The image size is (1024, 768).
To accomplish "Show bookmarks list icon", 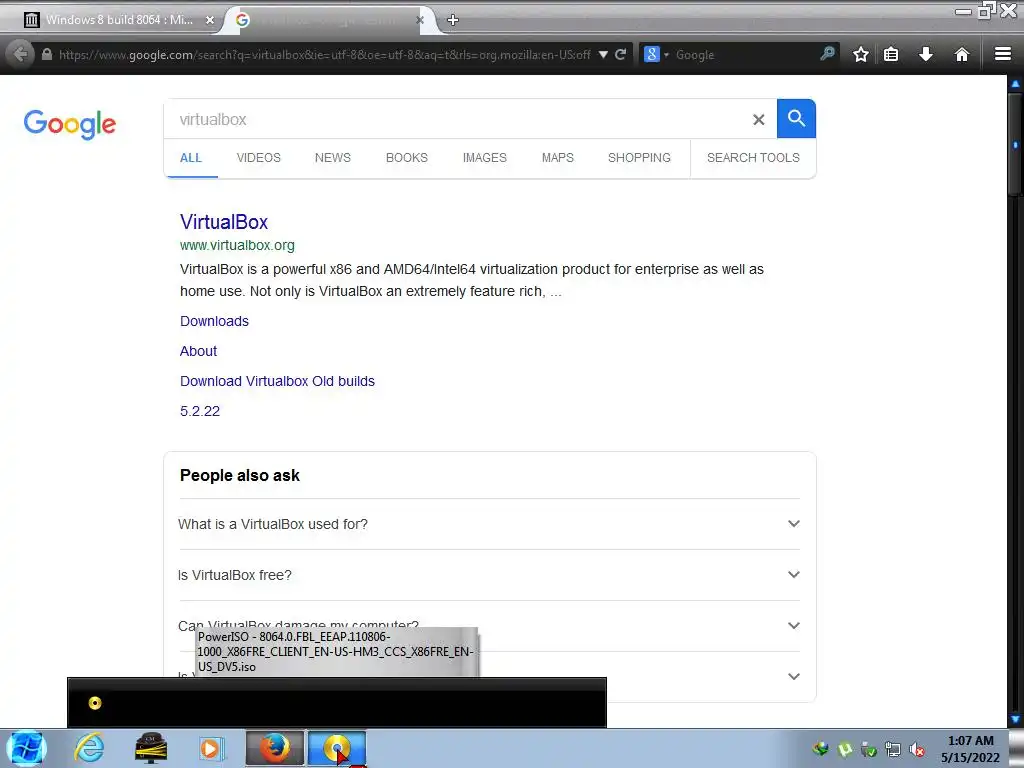I will click(x=891, y=55).
